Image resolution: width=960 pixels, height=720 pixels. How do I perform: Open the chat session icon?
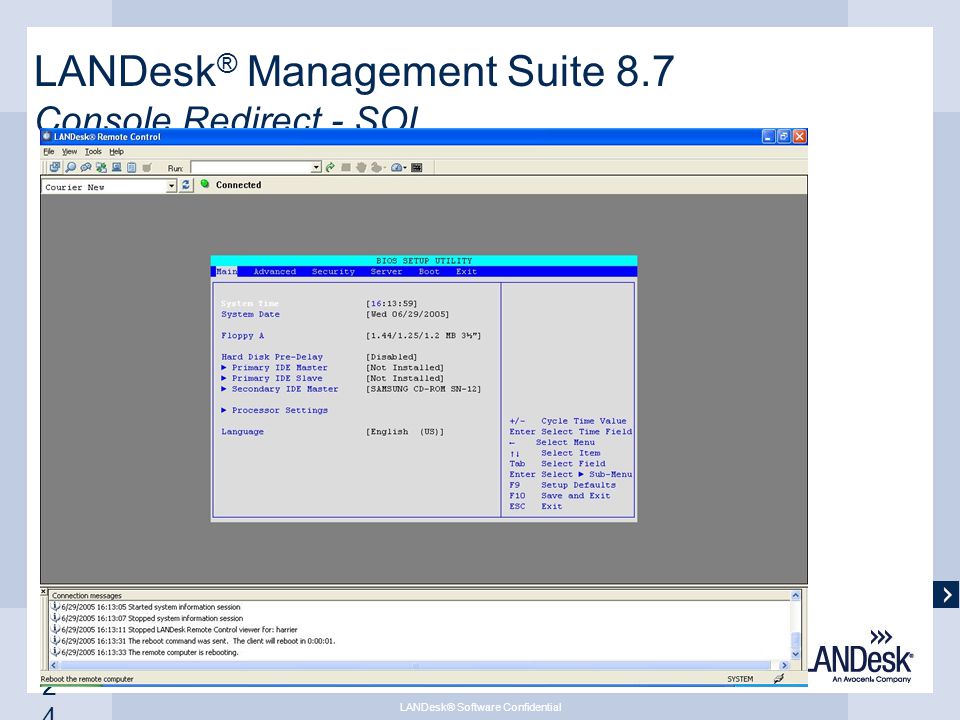click(86, 167)
